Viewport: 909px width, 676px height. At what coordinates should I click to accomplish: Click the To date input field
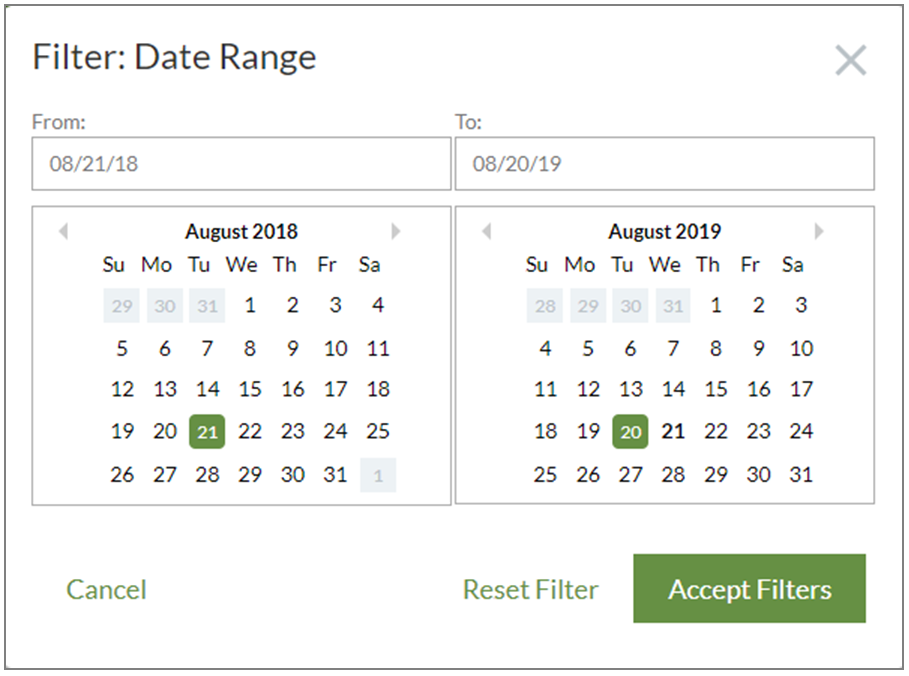click(664, 163)
